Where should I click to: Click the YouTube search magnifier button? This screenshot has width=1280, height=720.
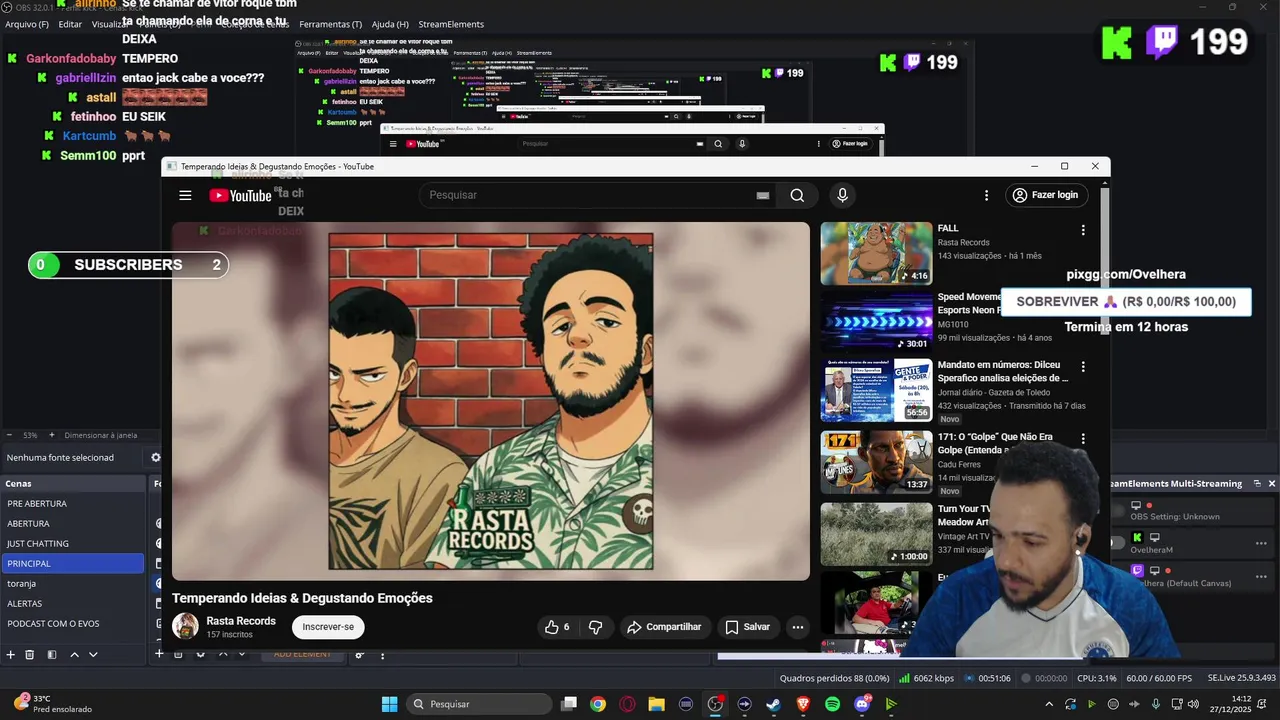tap(797, 195)
